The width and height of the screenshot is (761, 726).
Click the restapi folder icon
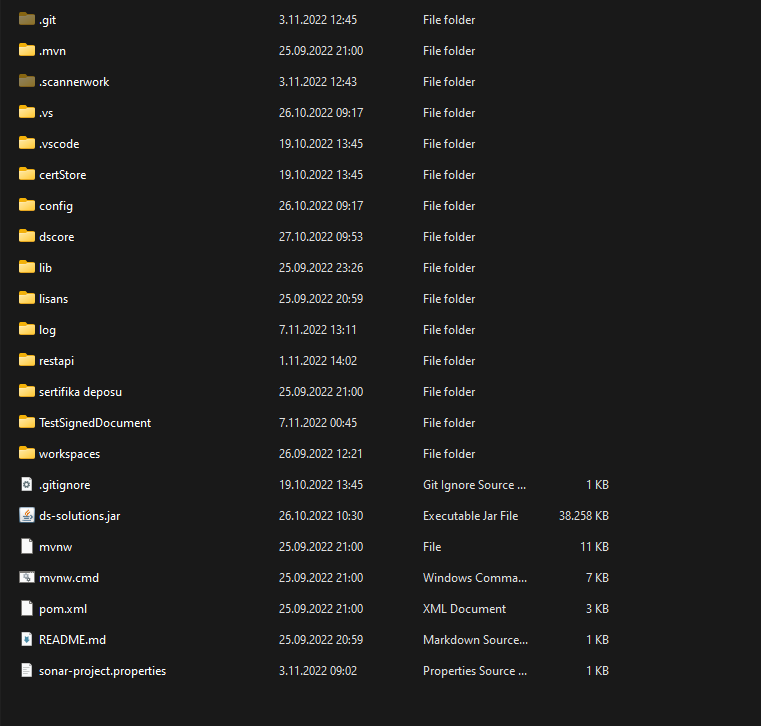[x=27, y=360]
